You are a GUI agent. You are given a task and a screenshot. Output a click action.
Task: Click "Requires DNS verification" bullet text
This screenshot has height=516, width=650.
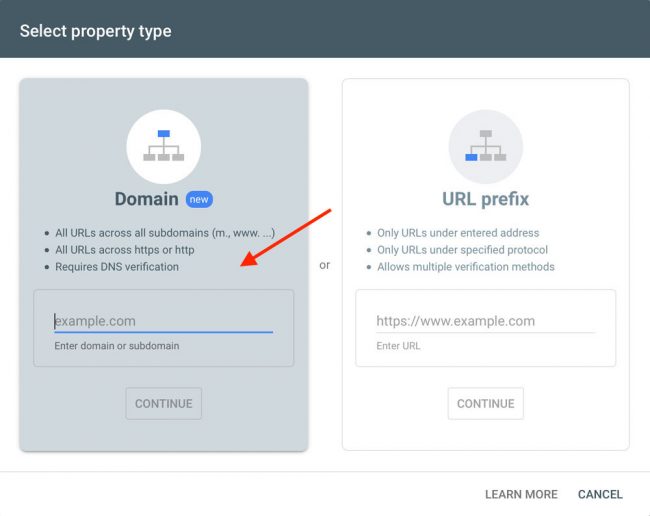[117, 267]
